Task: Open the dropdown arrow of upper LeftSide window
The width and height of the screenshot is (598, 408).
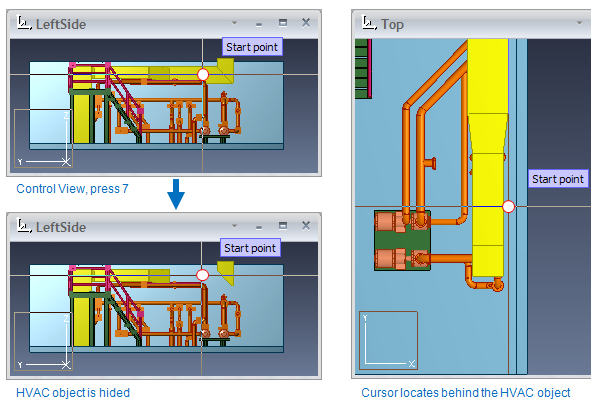Action: (x=235, y=23)
